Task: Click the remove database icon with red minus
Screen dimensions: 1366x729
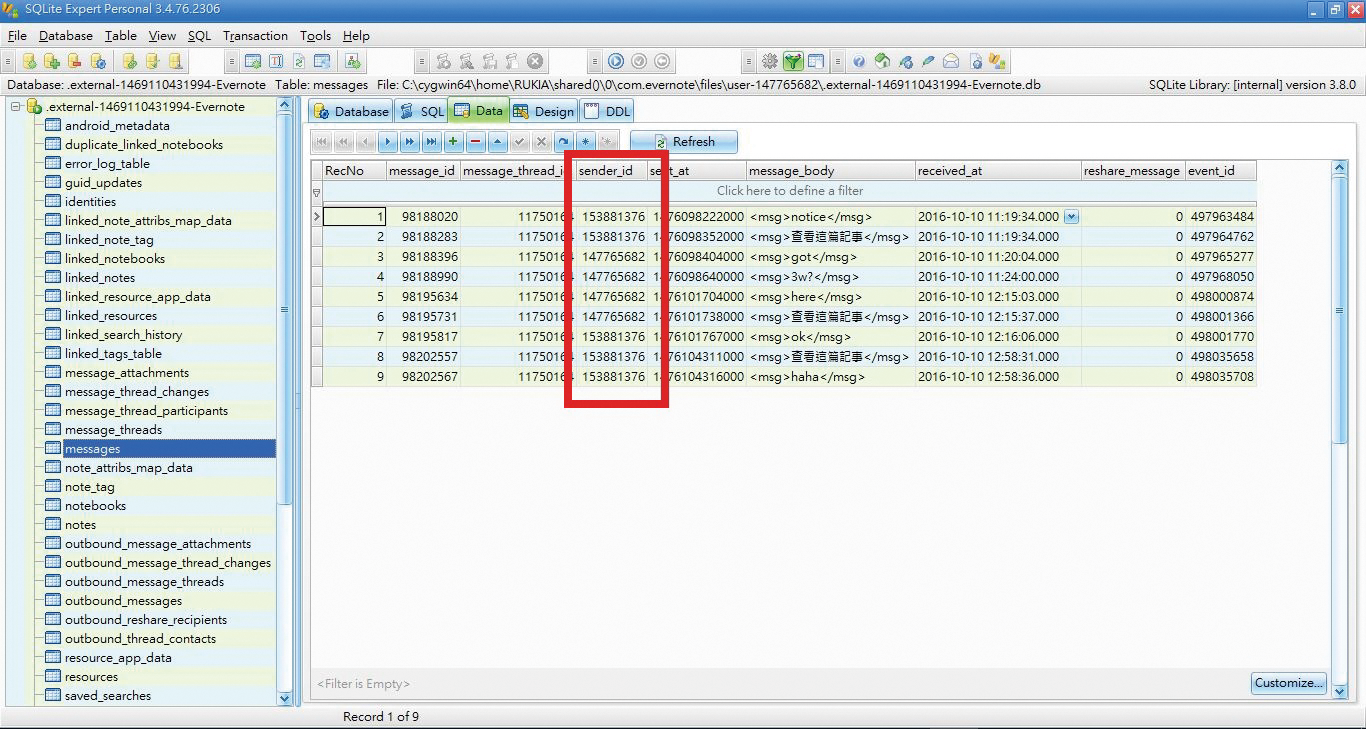Action: point(75,61)
